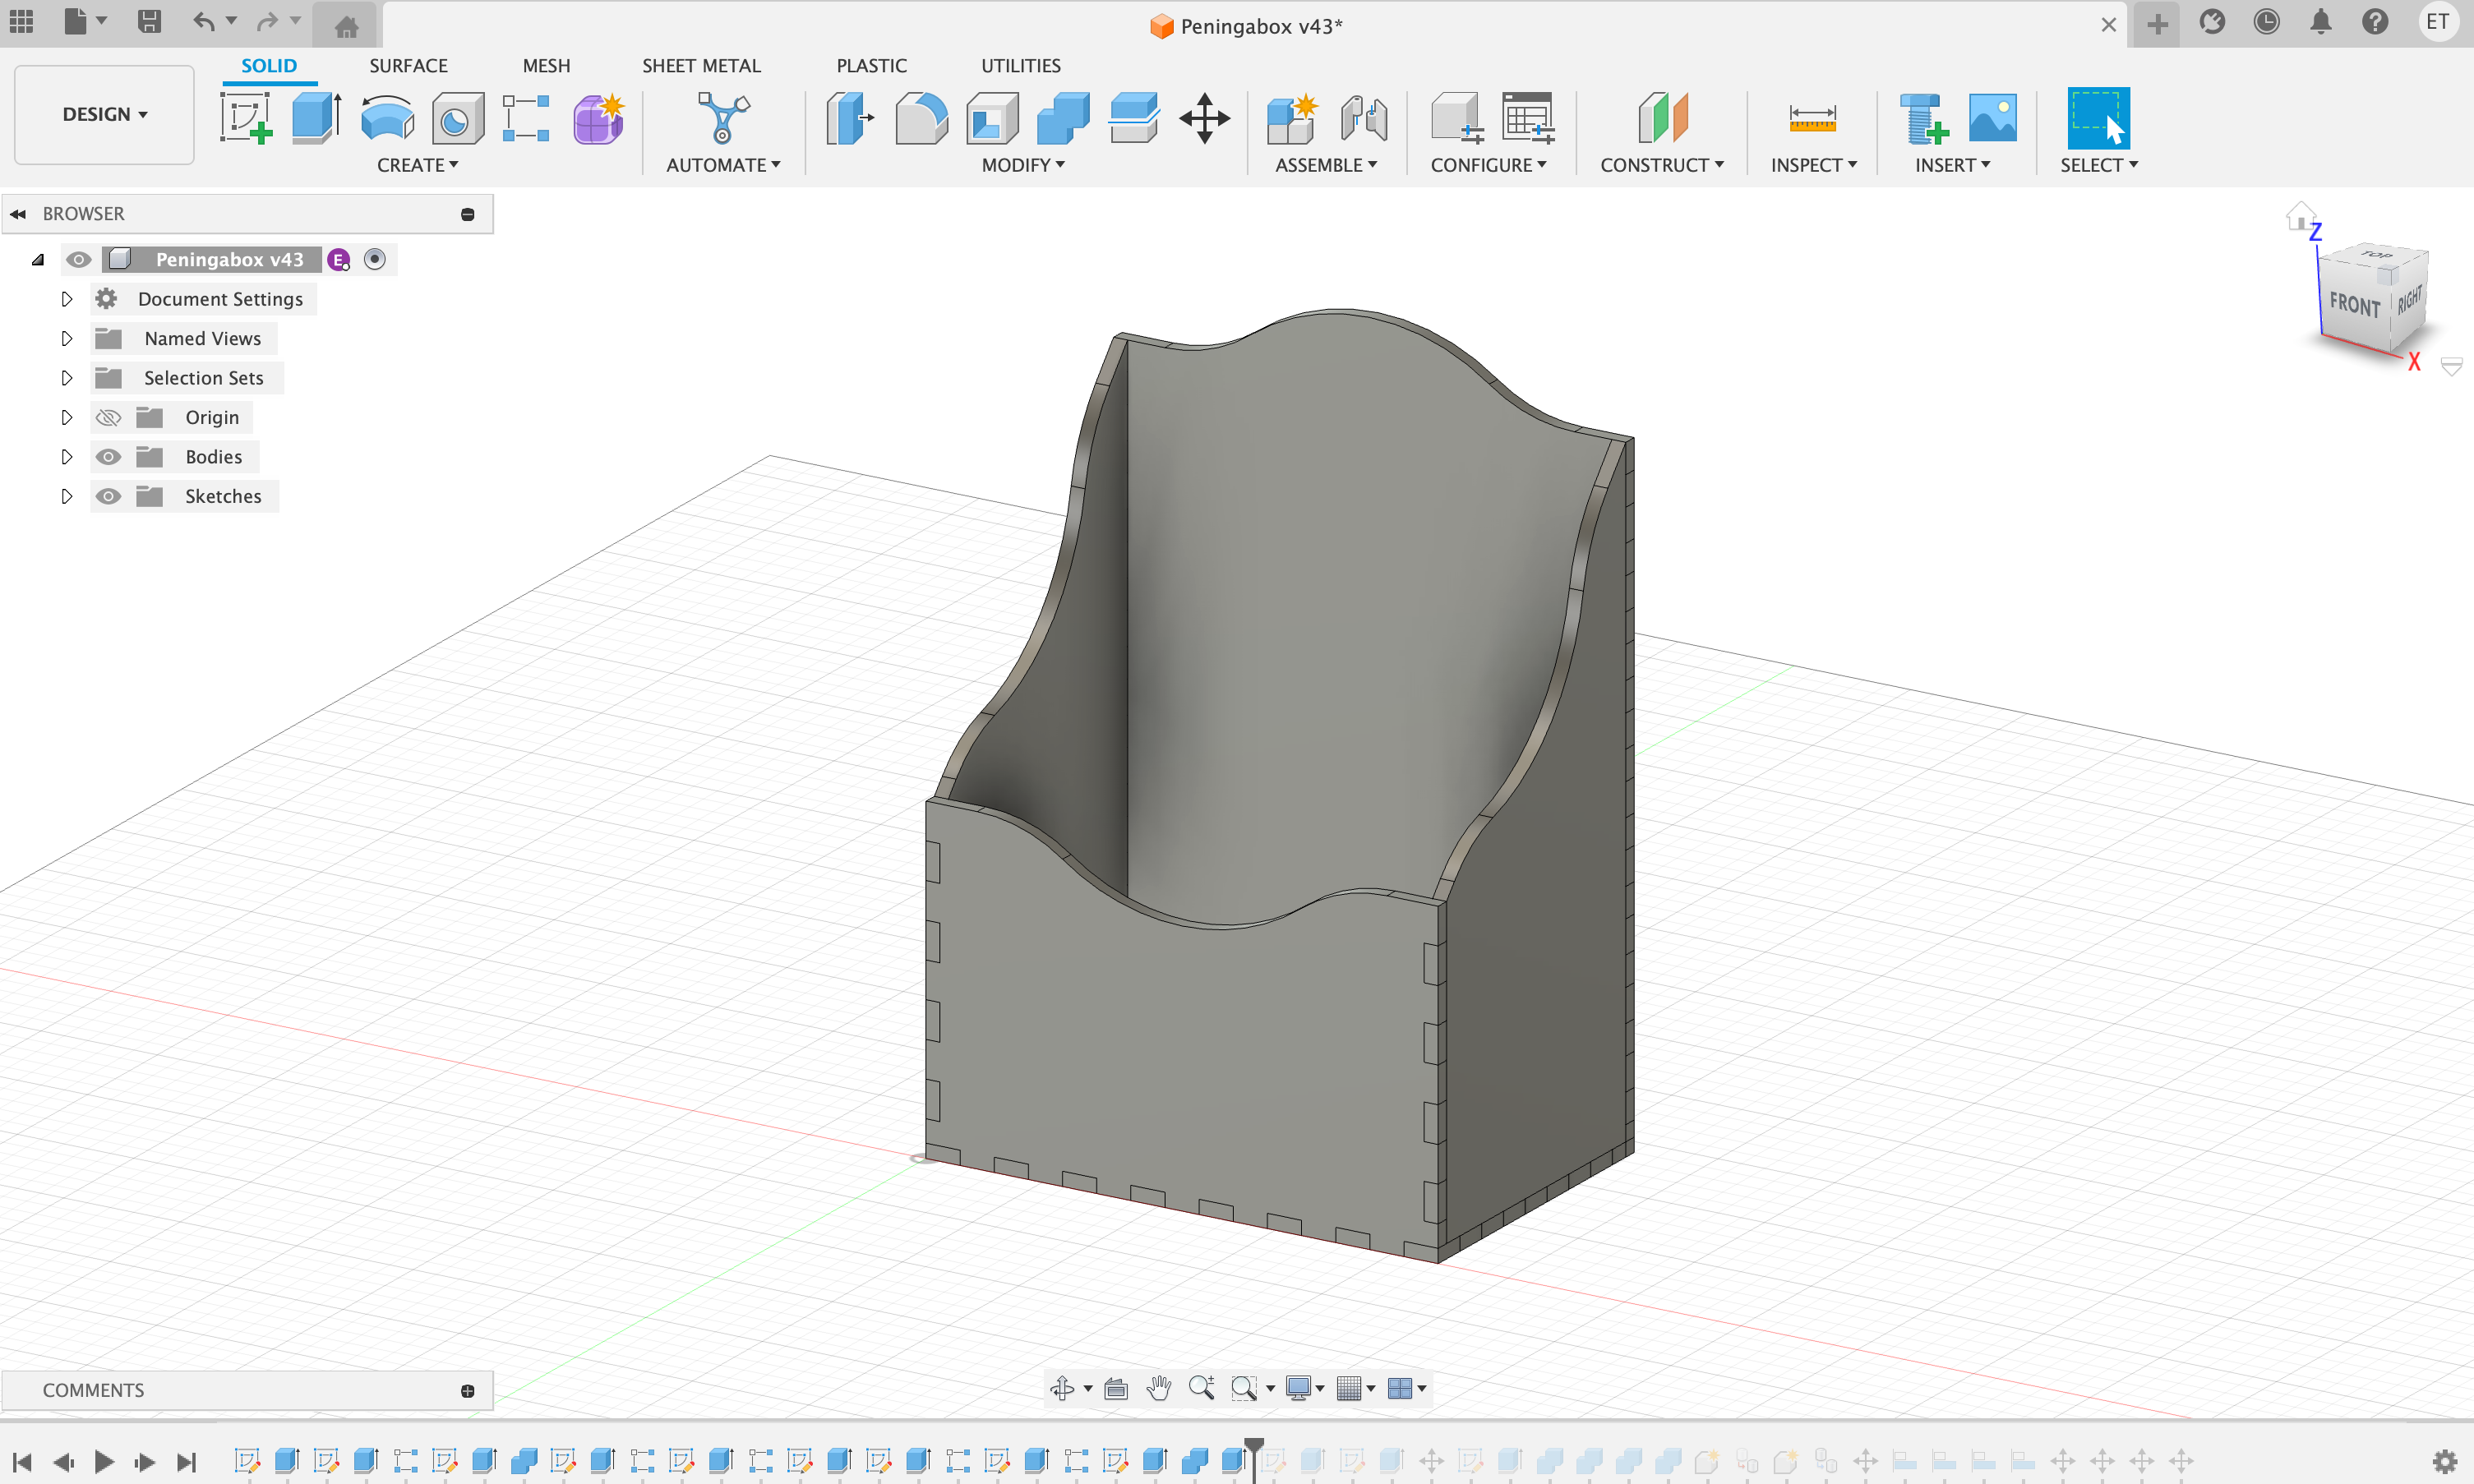
Task: Open the MODIFY dropdown menu
Action: [1023, 165]
